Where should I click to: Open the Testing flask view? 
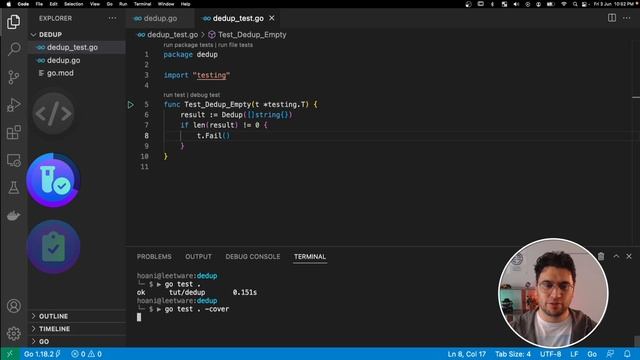[13, 188]
